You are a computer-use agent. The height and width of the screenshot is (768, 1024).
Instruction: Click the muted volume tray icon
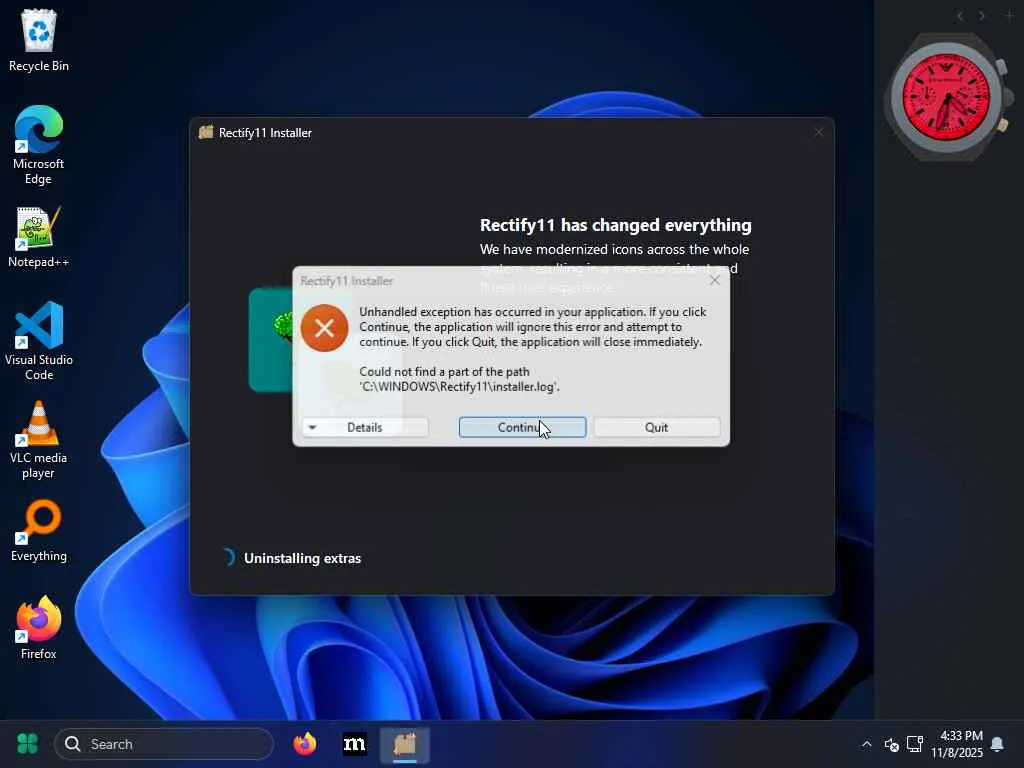[x=891, y=744]
